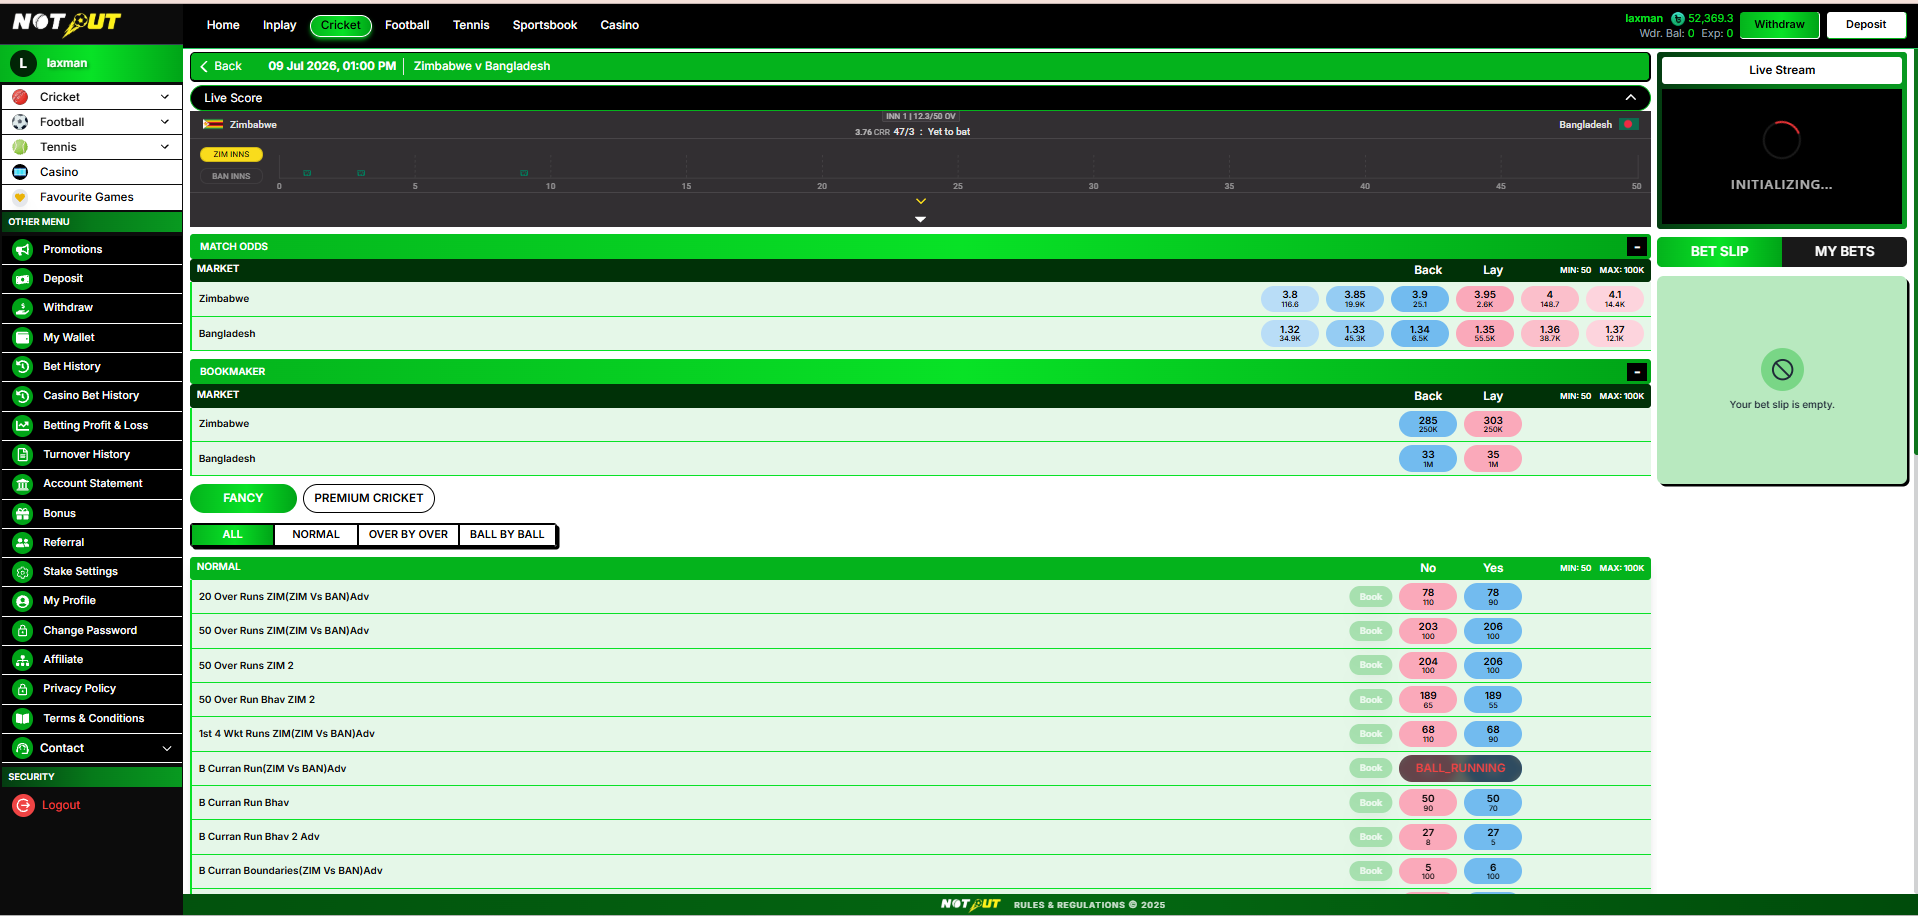Click the Casino Bet History icon

pyautogui.click(x=23, y=396)
